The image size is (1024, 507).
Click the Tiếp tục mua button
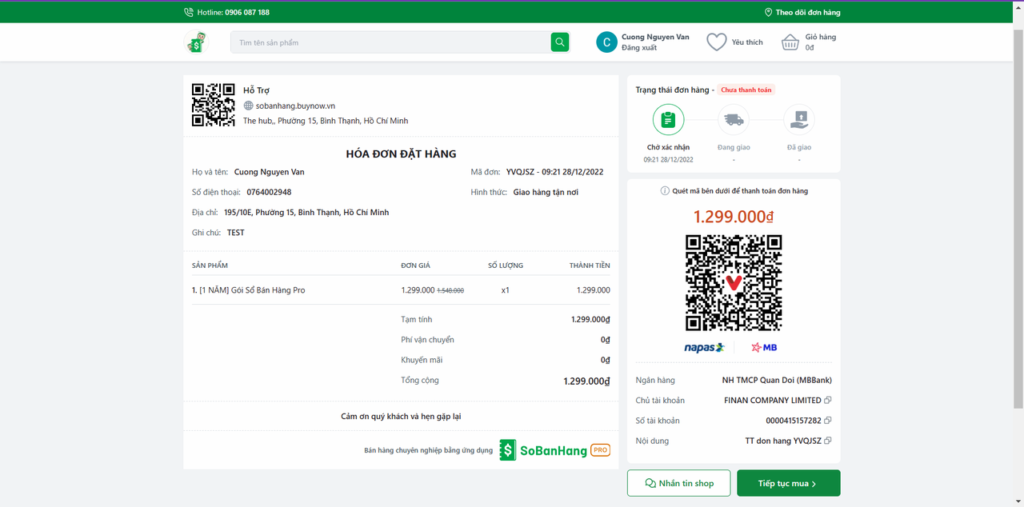tap(788, 483)
